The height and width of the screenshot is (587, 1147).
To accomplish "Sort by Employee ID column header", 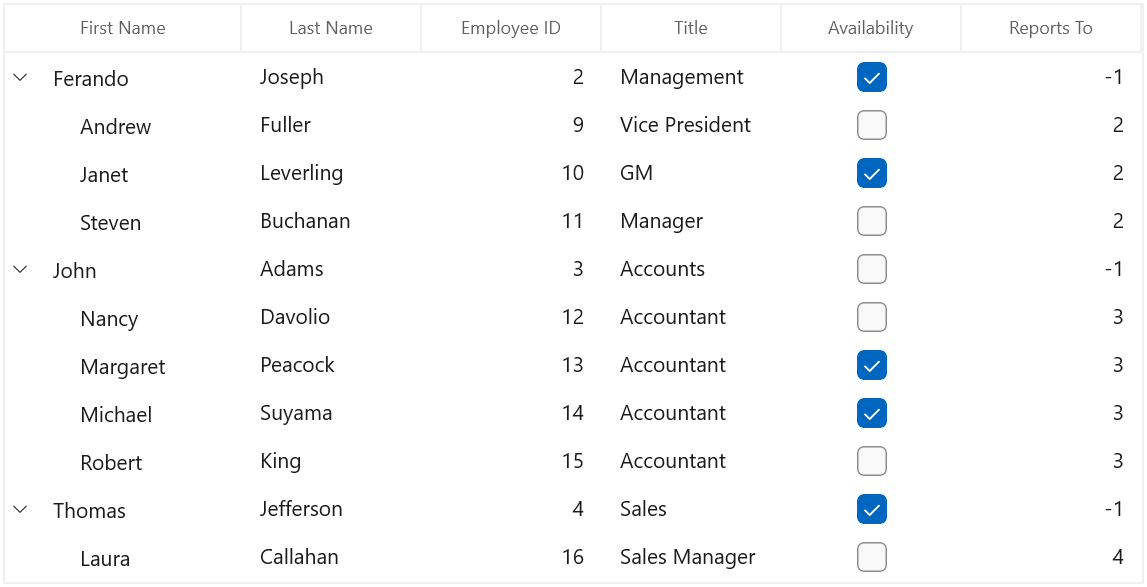I will 511,28.
